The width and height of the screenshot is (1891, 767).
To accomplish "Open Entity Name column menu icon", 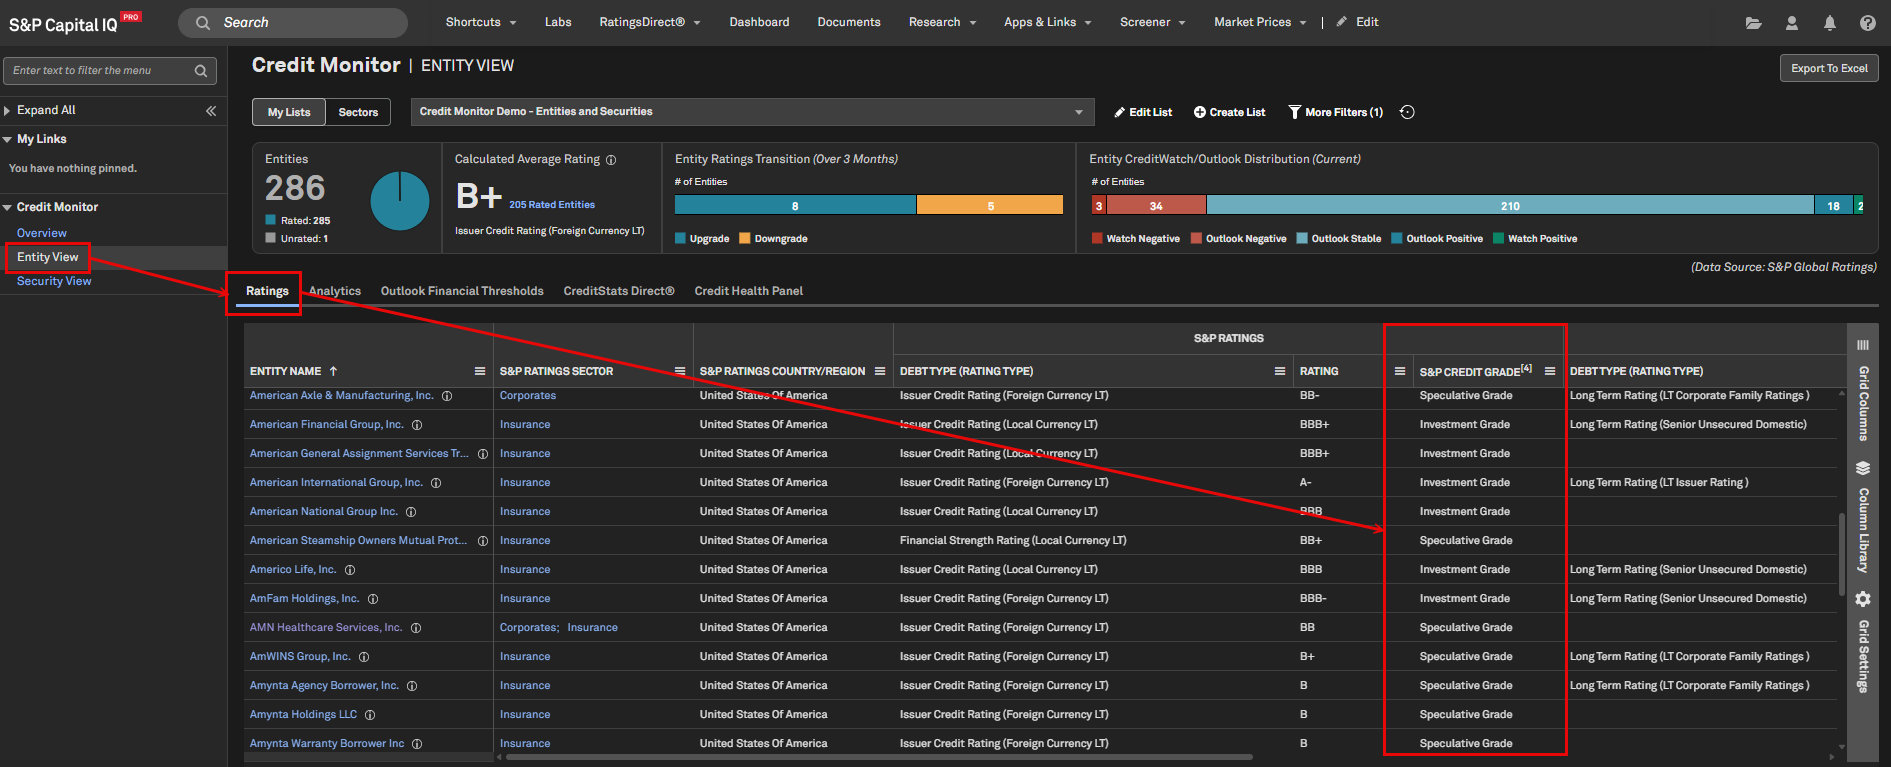I will [x=480, y=371].
